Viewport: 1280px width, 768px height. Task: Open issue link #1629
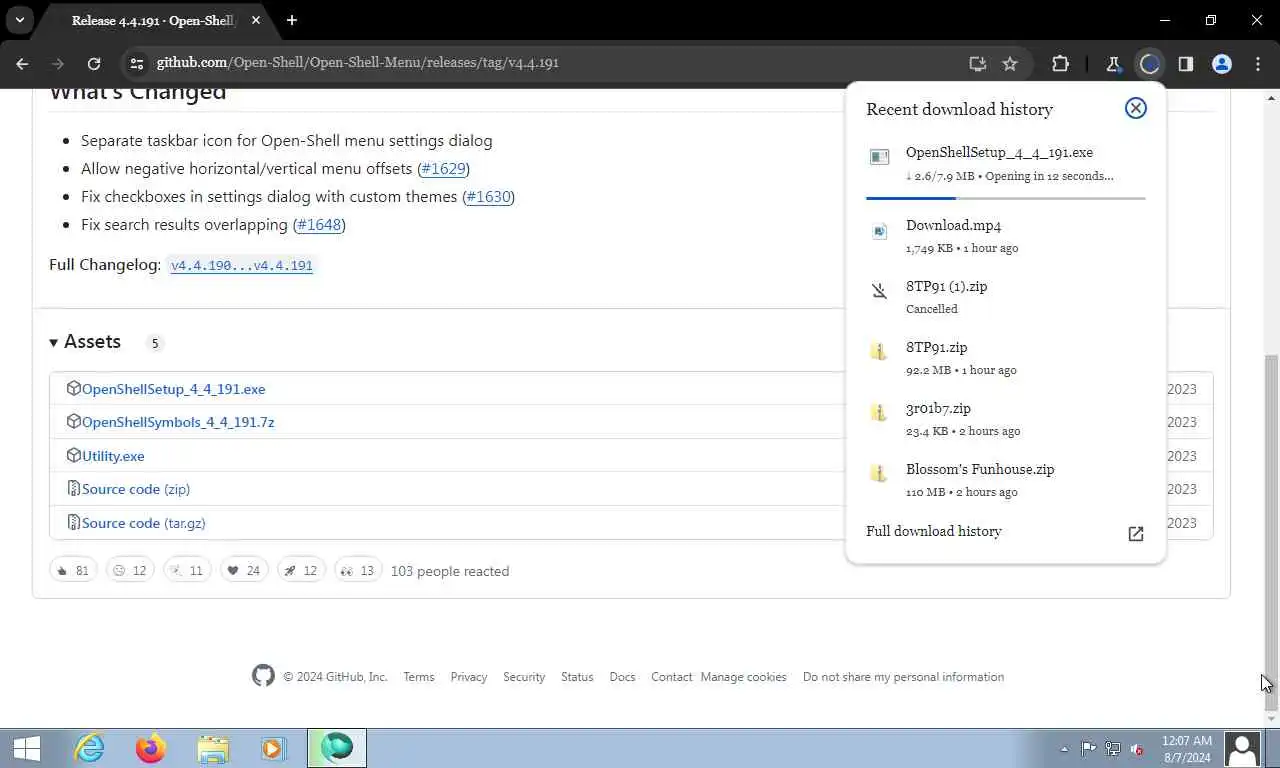[443, 169]
